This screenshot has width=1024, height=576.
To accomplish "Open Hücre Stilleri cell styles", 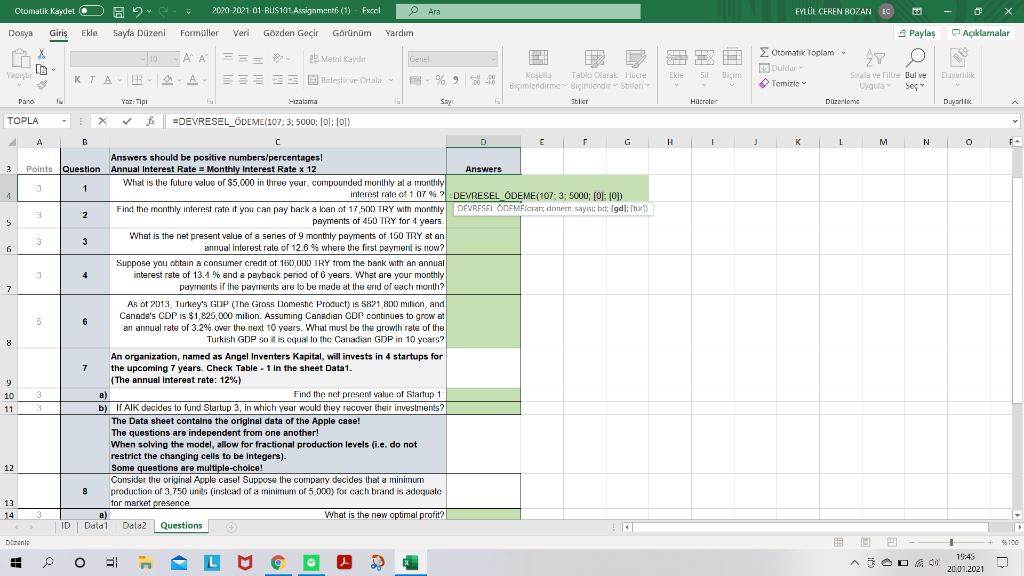I will [635, 69].
